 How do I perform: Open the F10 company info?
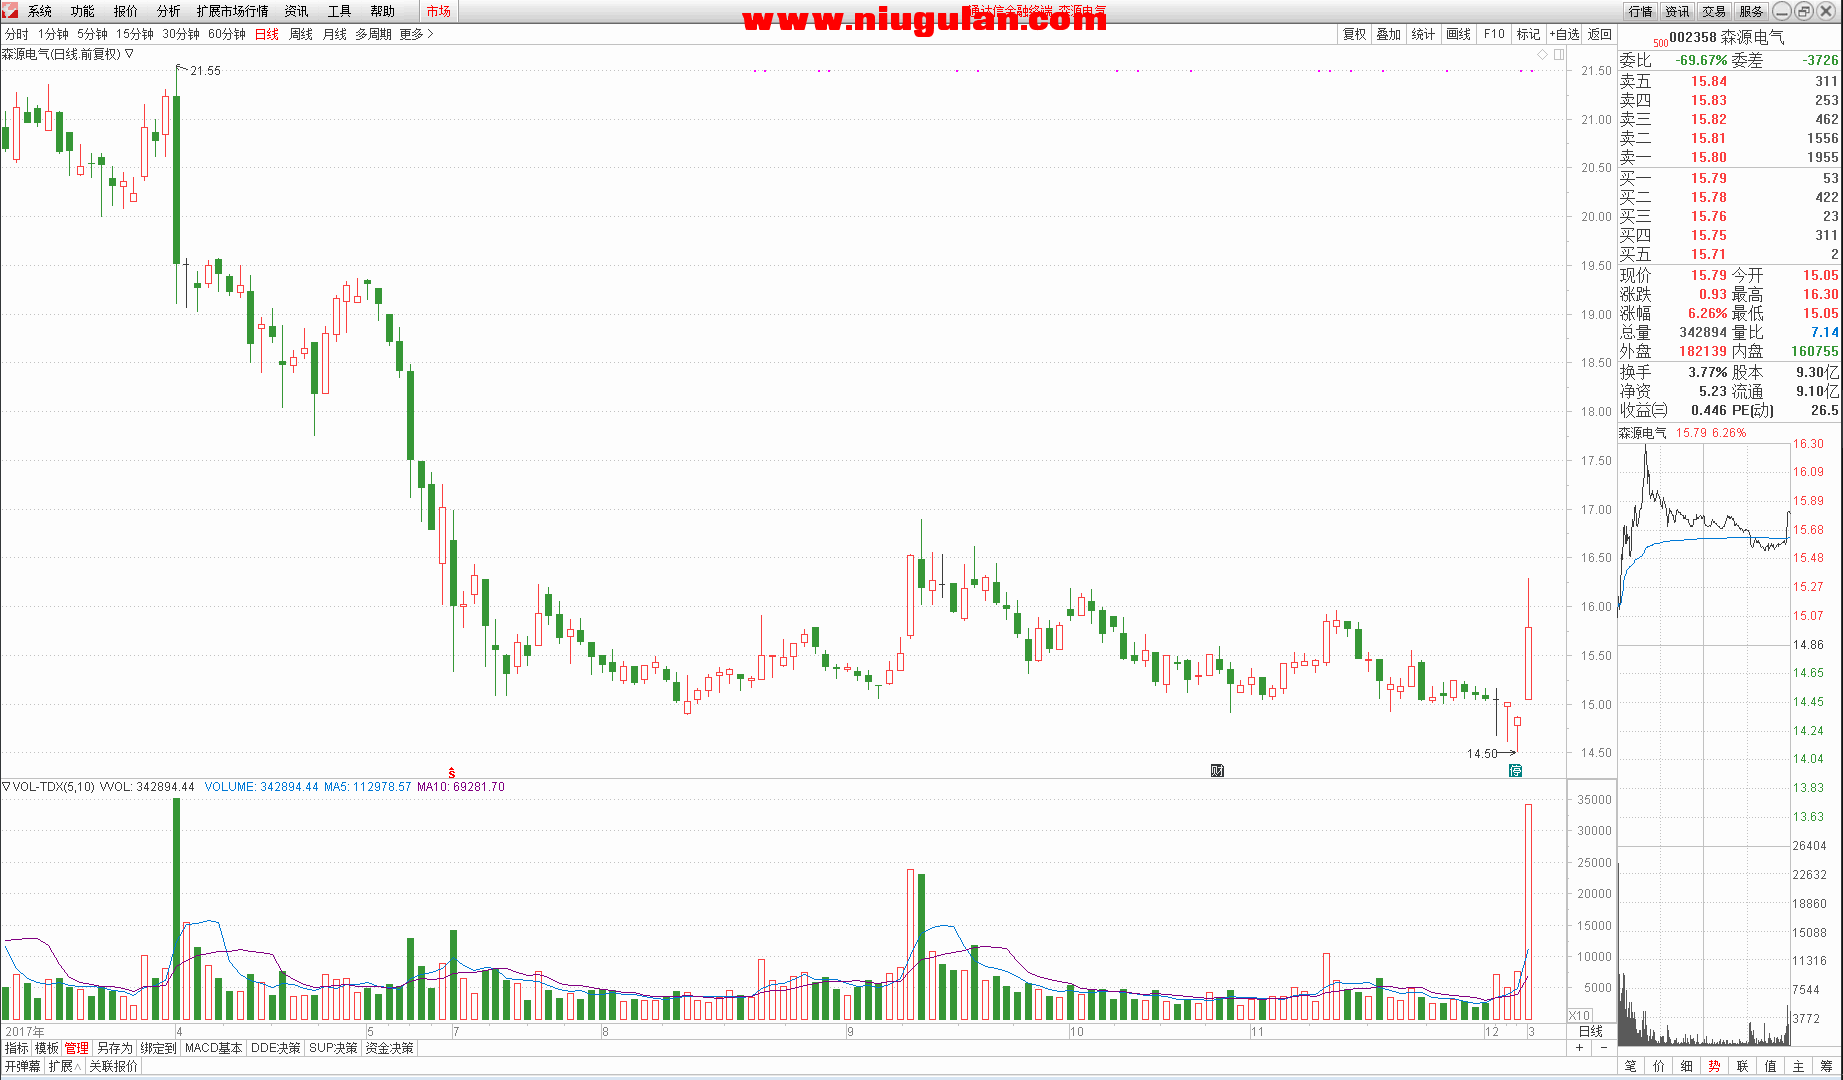click(x=1494, y=34)
